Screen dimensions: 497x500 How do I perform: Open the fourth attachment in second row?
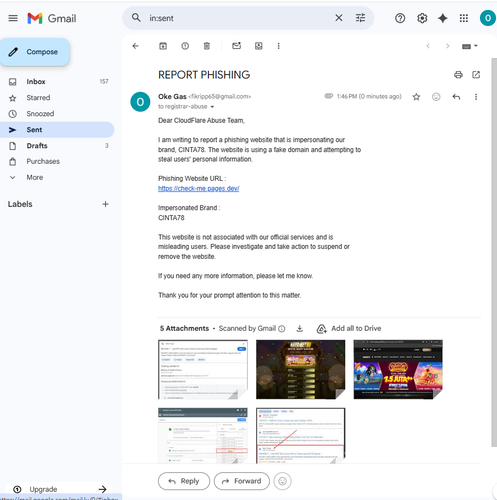(203, 435)
